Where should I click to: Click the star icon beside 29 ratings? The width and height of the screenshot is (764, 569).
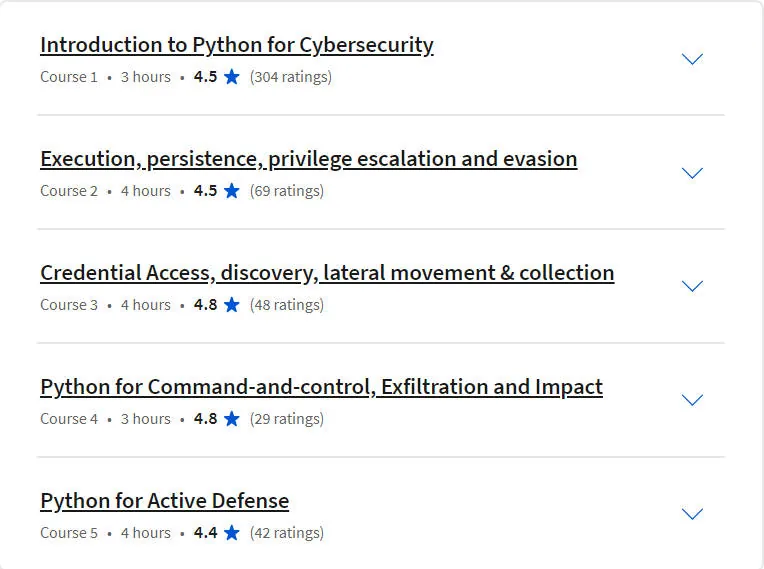(232, 418)
